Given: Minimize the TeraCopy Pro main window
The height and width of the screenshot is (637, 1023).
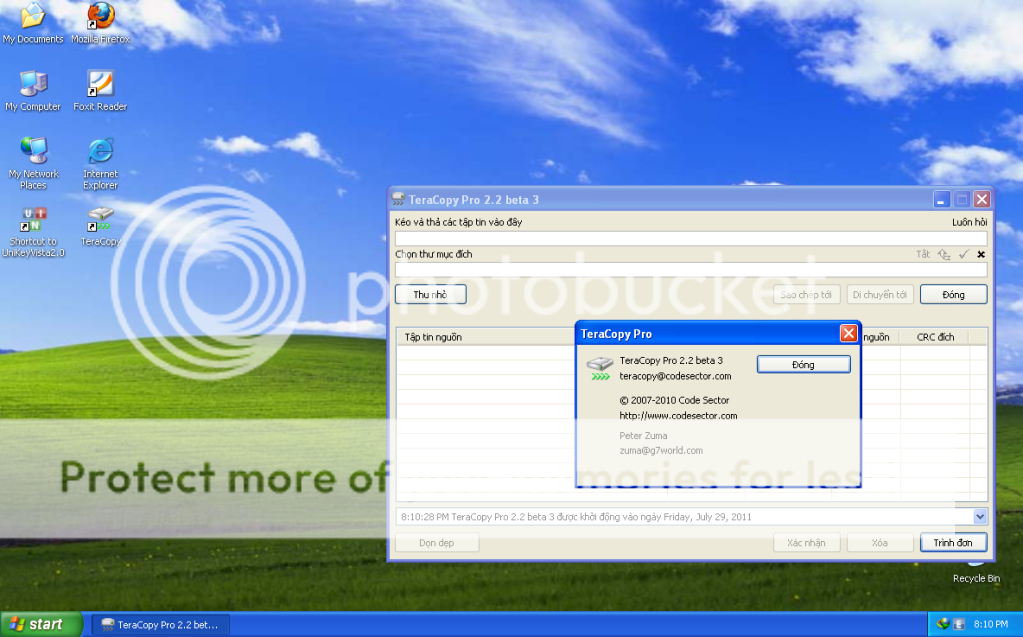Looking at the screenshot, I should click(941, 199).
